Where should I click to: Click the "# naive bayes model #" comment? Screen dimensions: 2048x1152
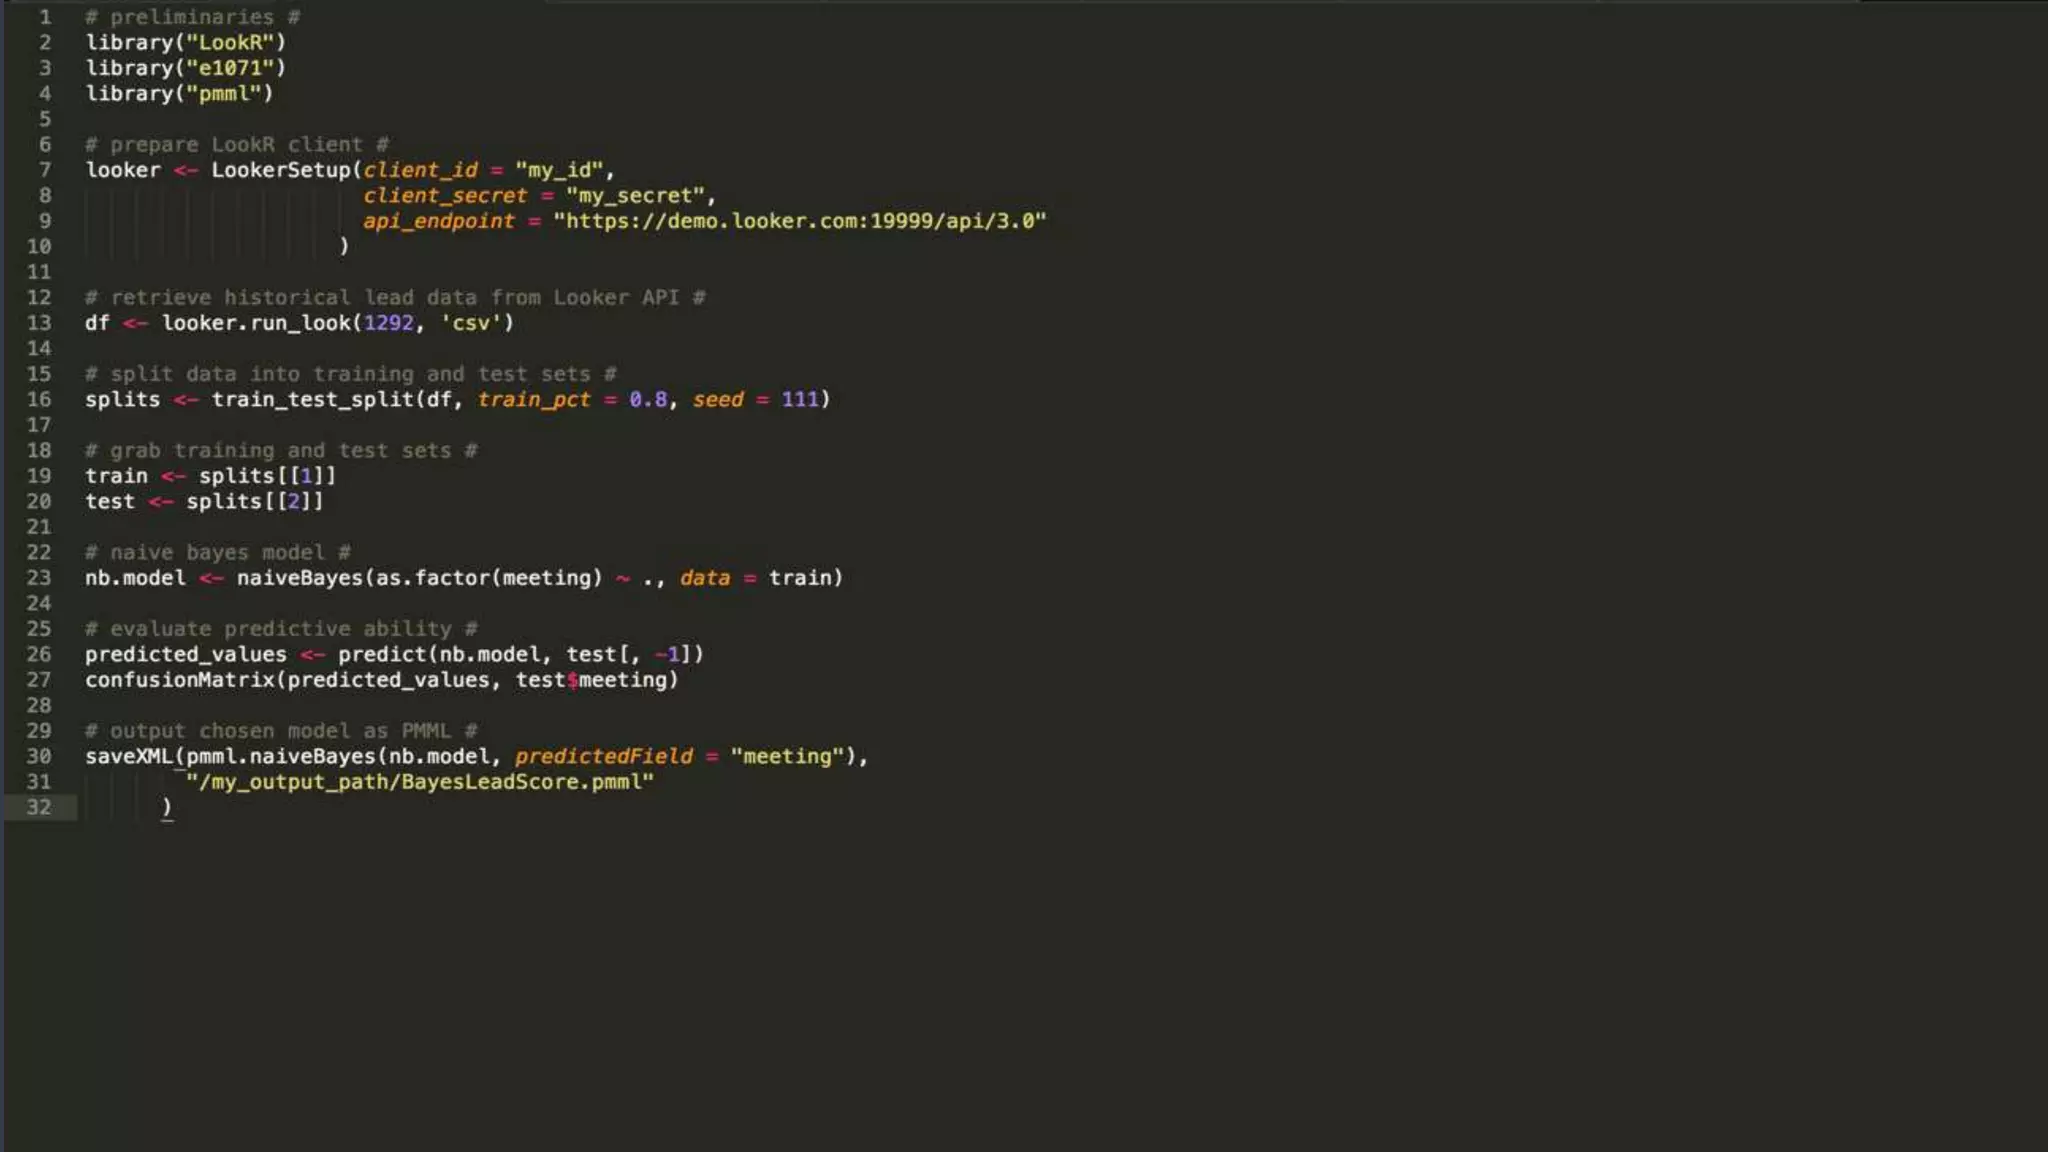[217, 553]
